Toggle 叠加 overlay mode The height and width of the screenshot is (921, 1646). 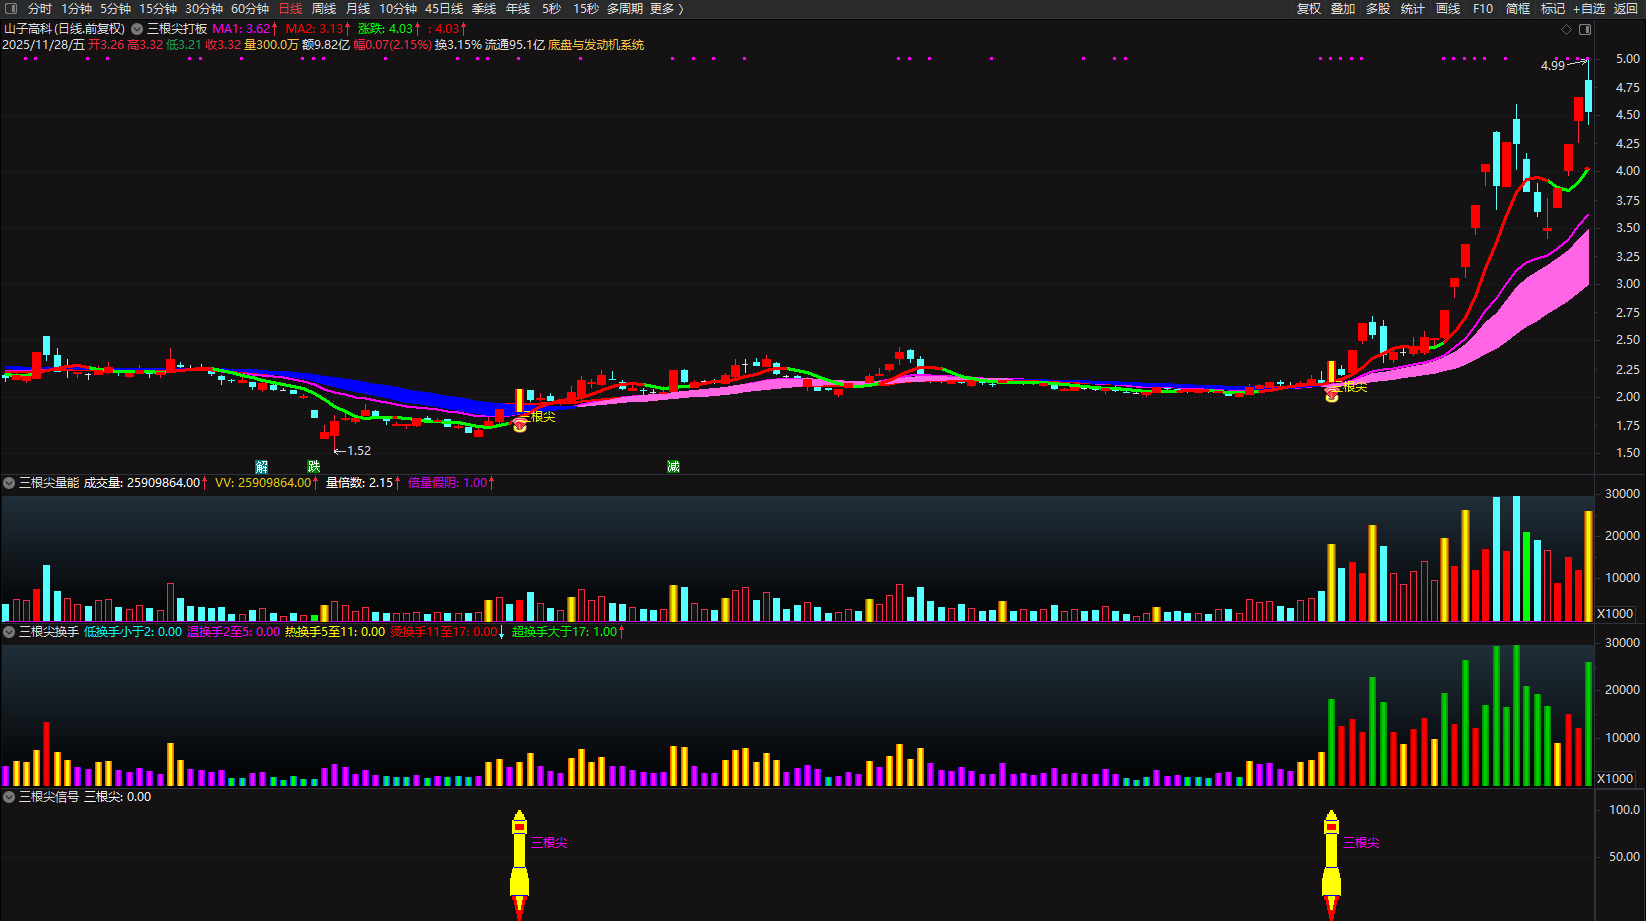1342,9
